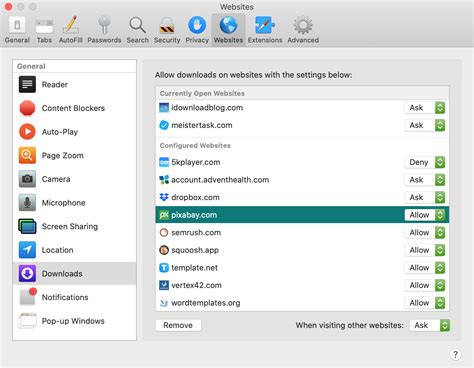Click the AutoFill tab label

click(x=71, y=40)
